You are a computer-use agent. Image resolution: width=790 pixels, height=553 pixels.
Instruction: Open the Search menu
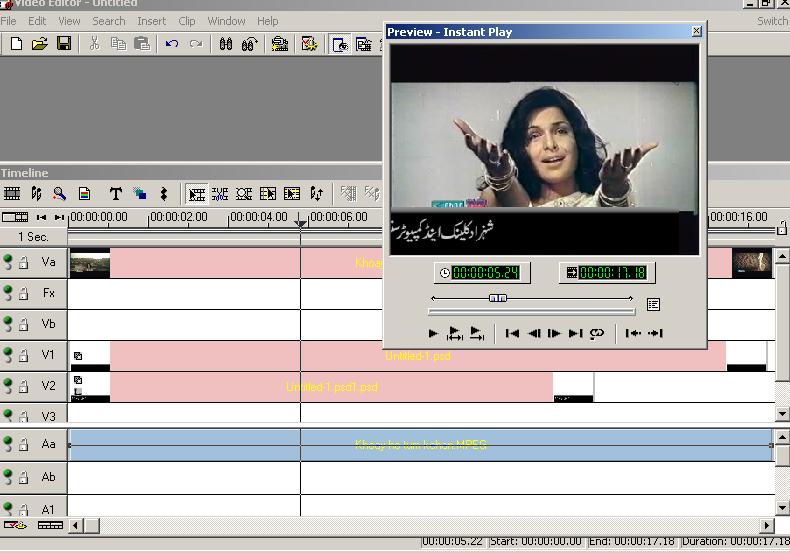click(109, 21)
